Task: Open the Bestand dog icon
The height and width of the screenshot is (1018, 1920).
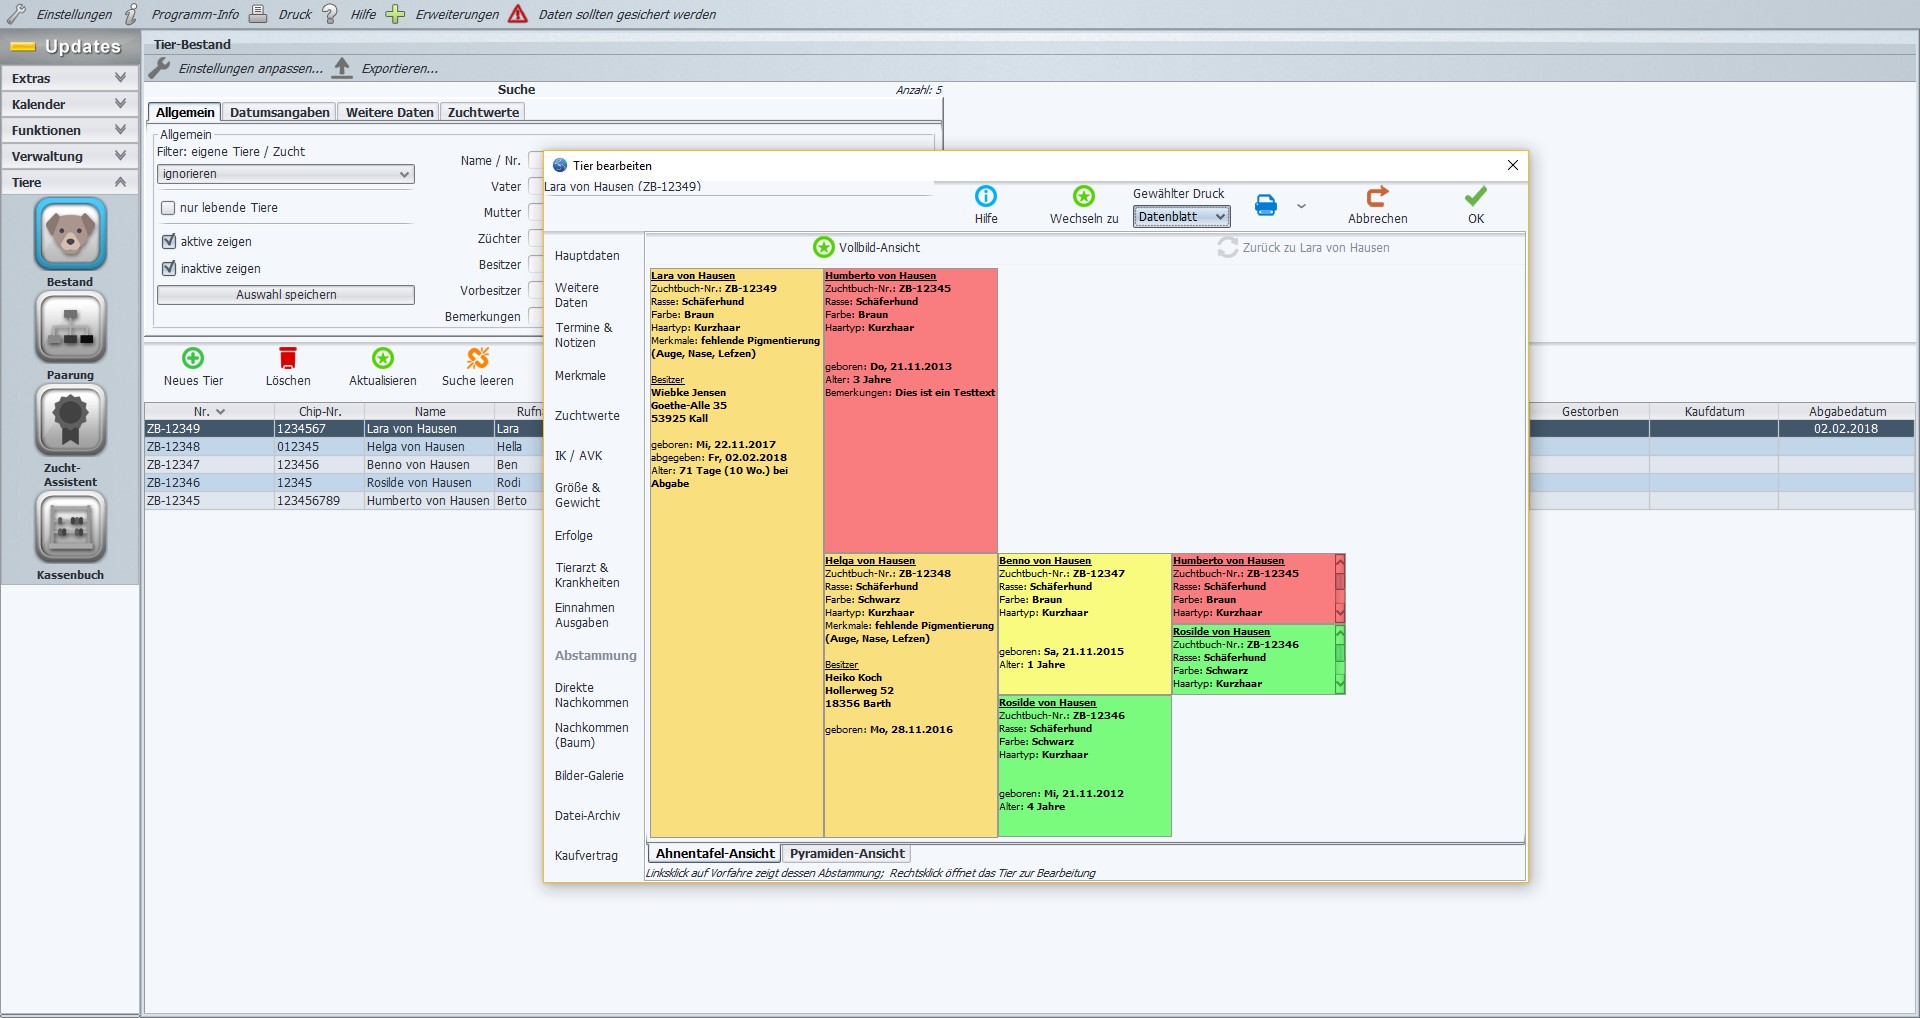Action: [x=70, y=234]
